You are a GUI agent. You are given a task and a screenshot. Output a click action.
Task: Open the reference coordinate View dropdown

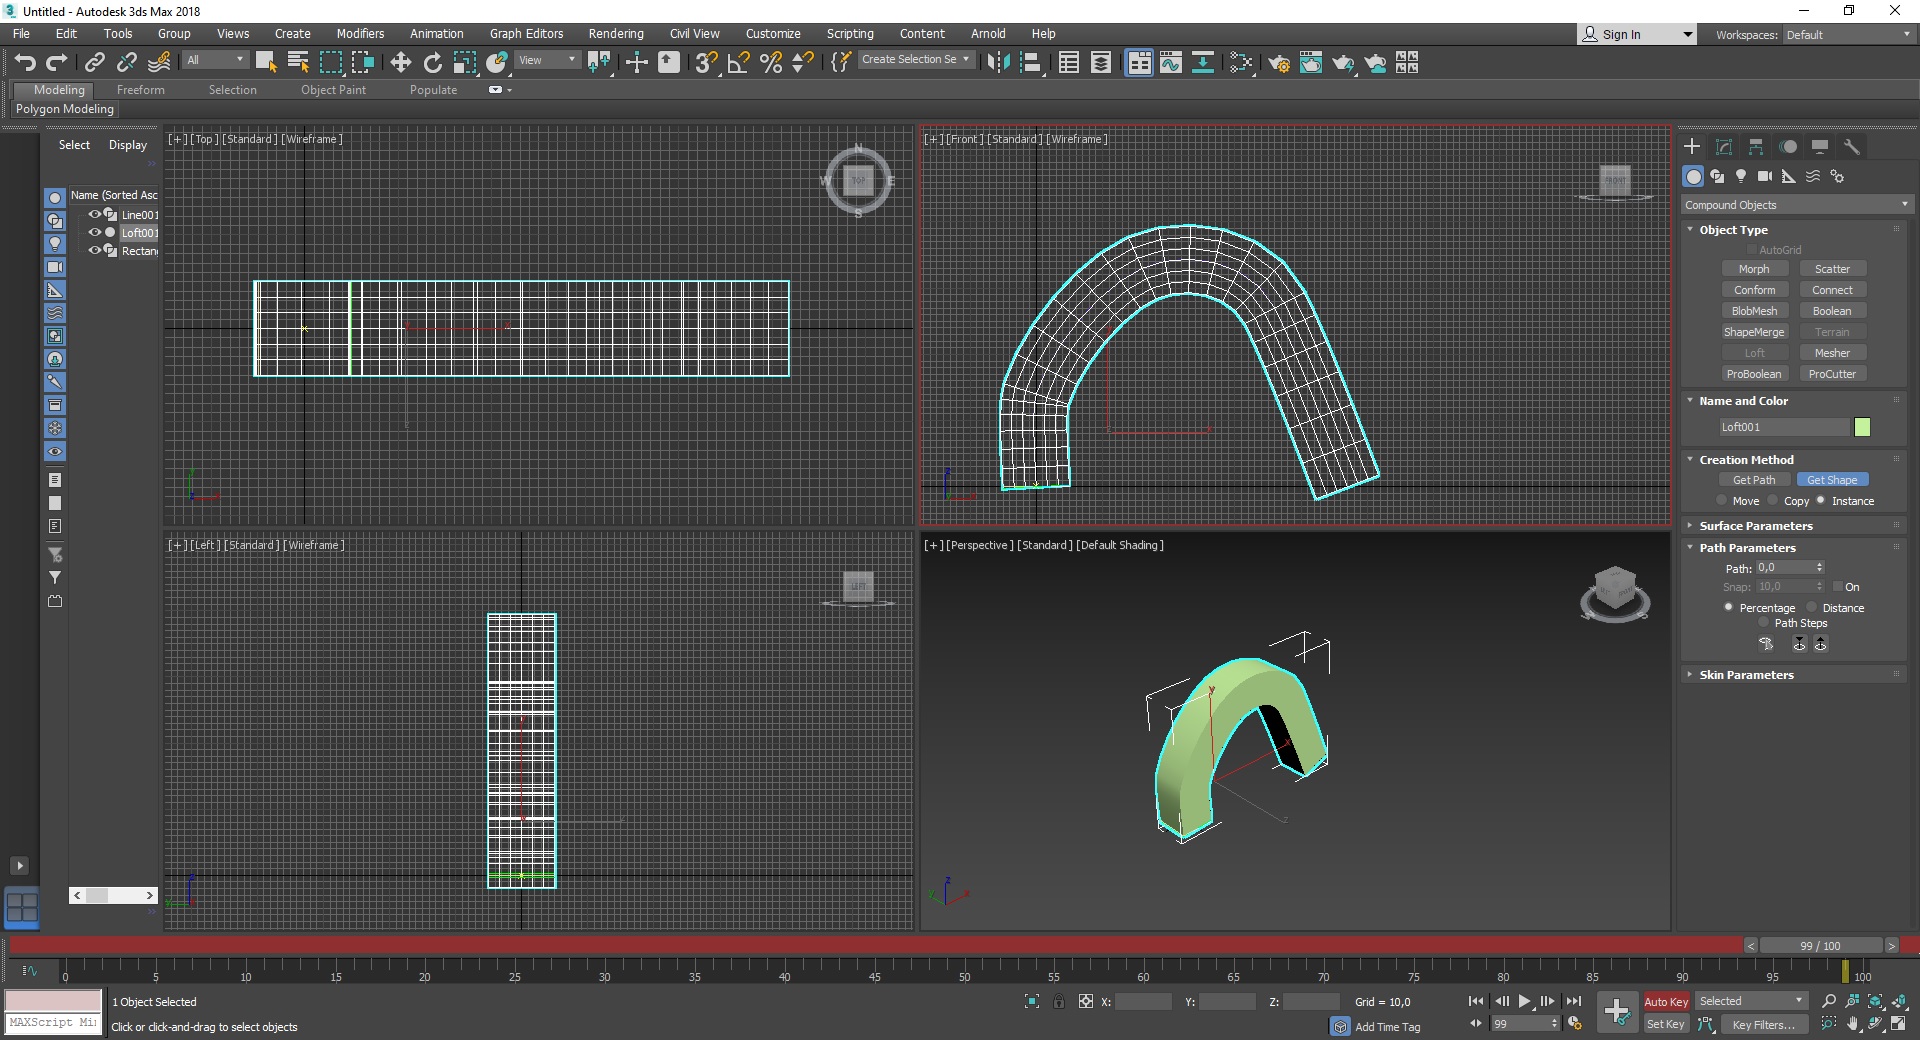coord(547,60)
